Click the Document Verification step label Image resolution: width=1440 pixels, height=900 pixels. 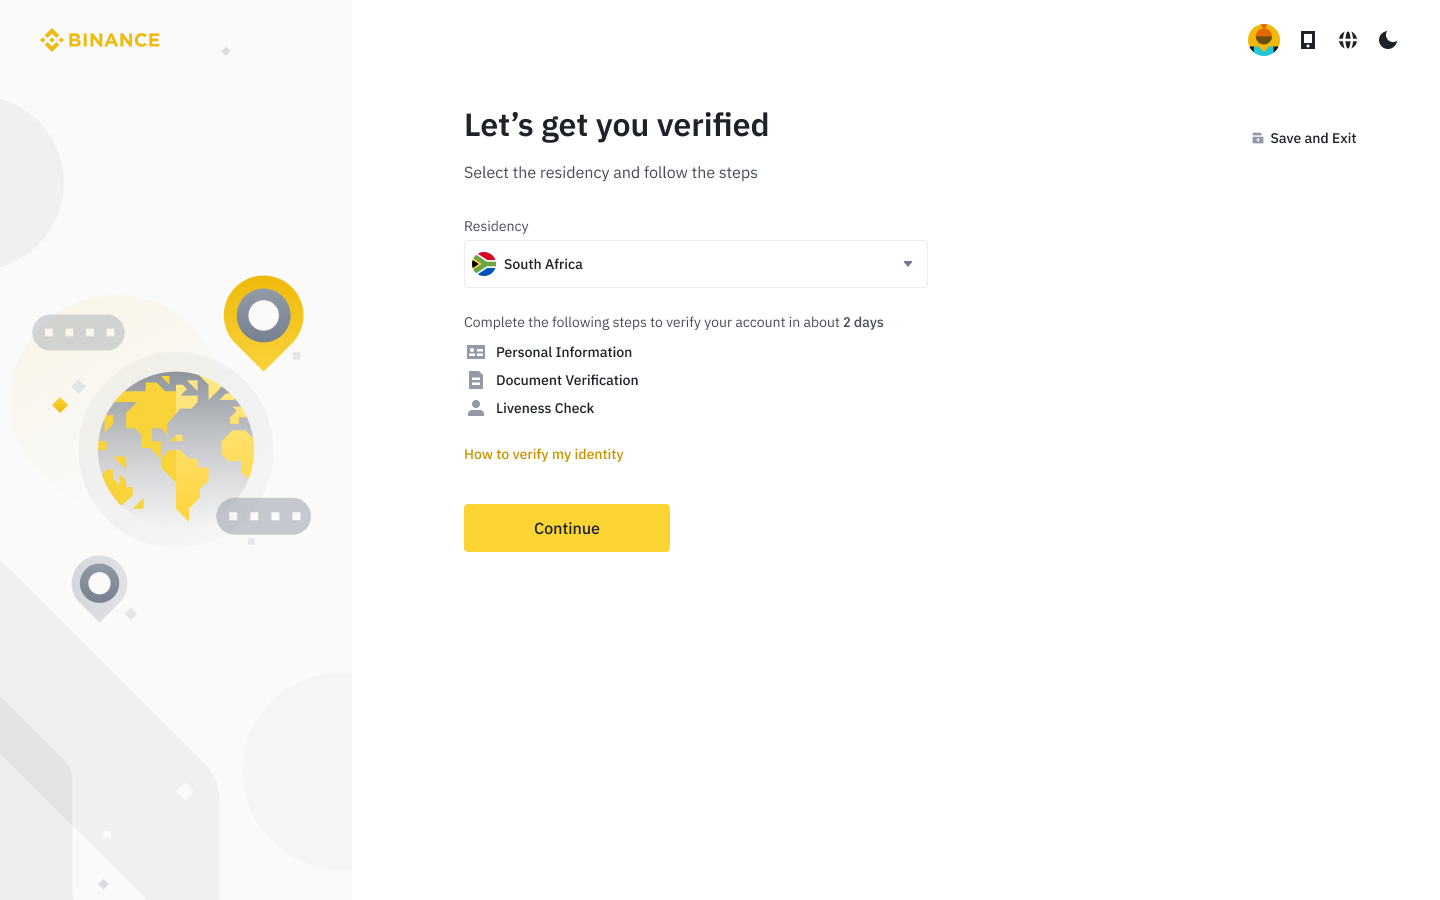[x=566, y=379]
